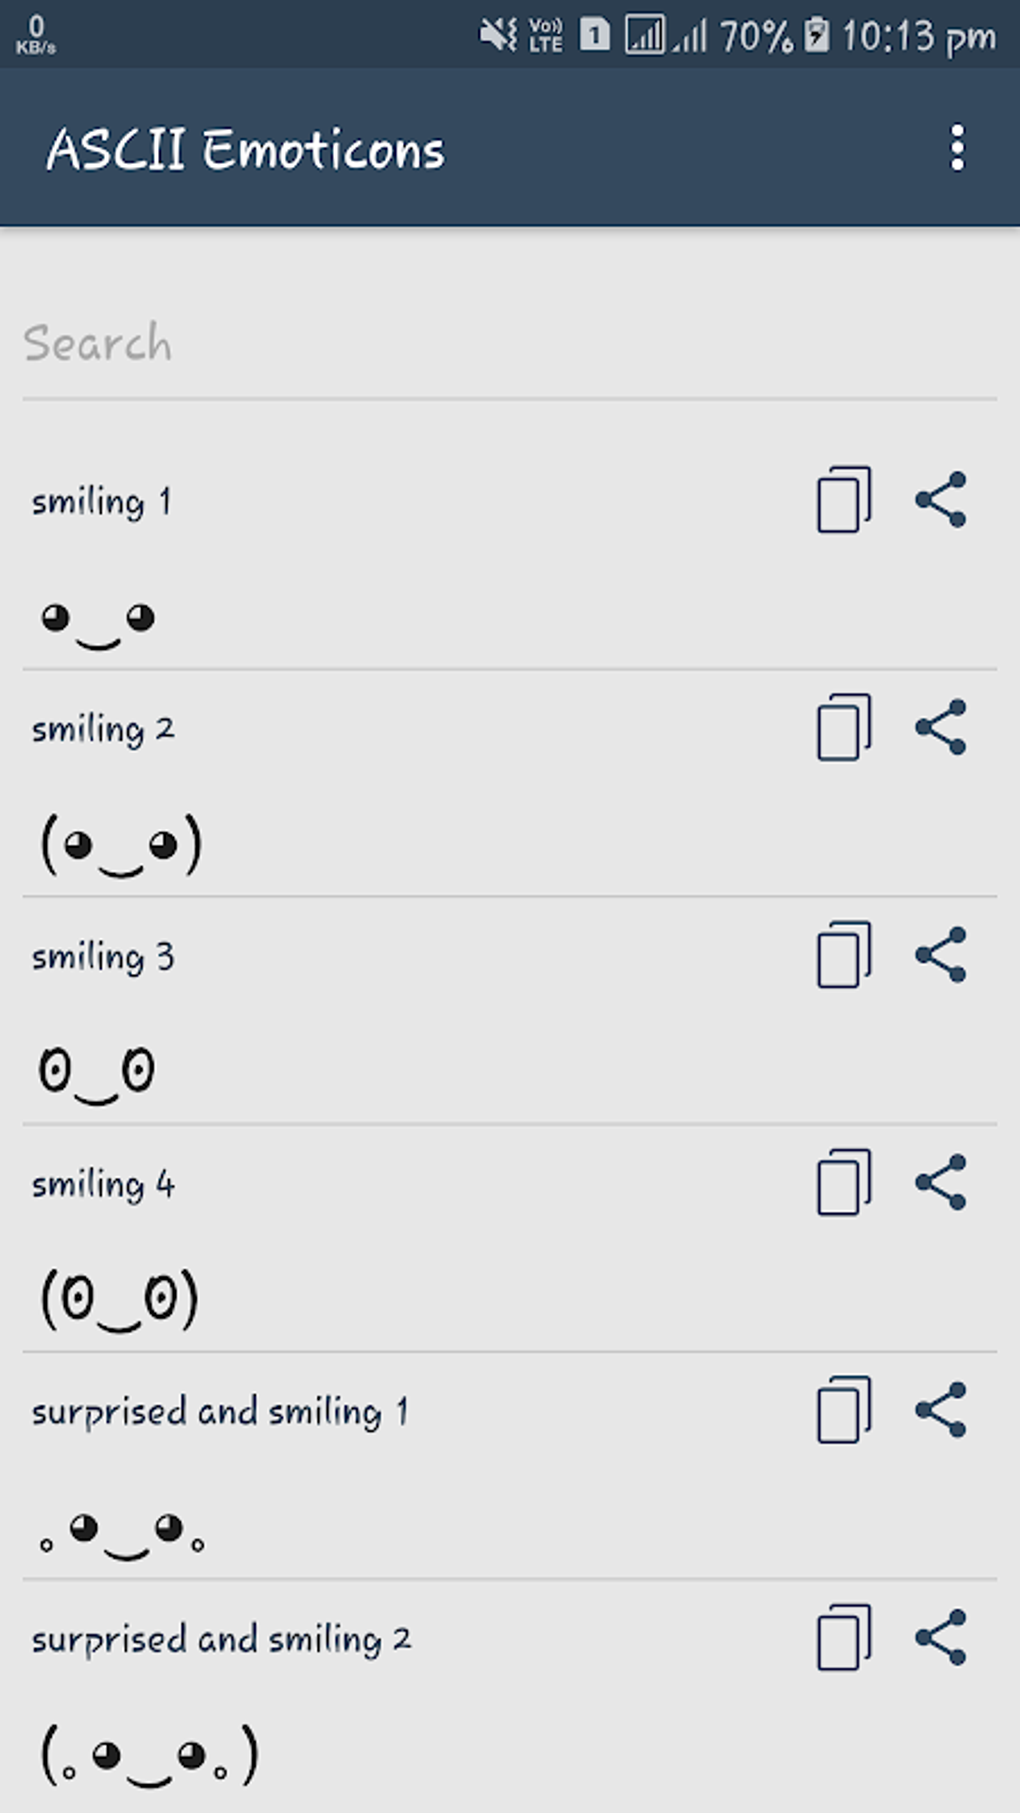Tap the Search input field
1020x1813 pixels.
tap(509, 344)
